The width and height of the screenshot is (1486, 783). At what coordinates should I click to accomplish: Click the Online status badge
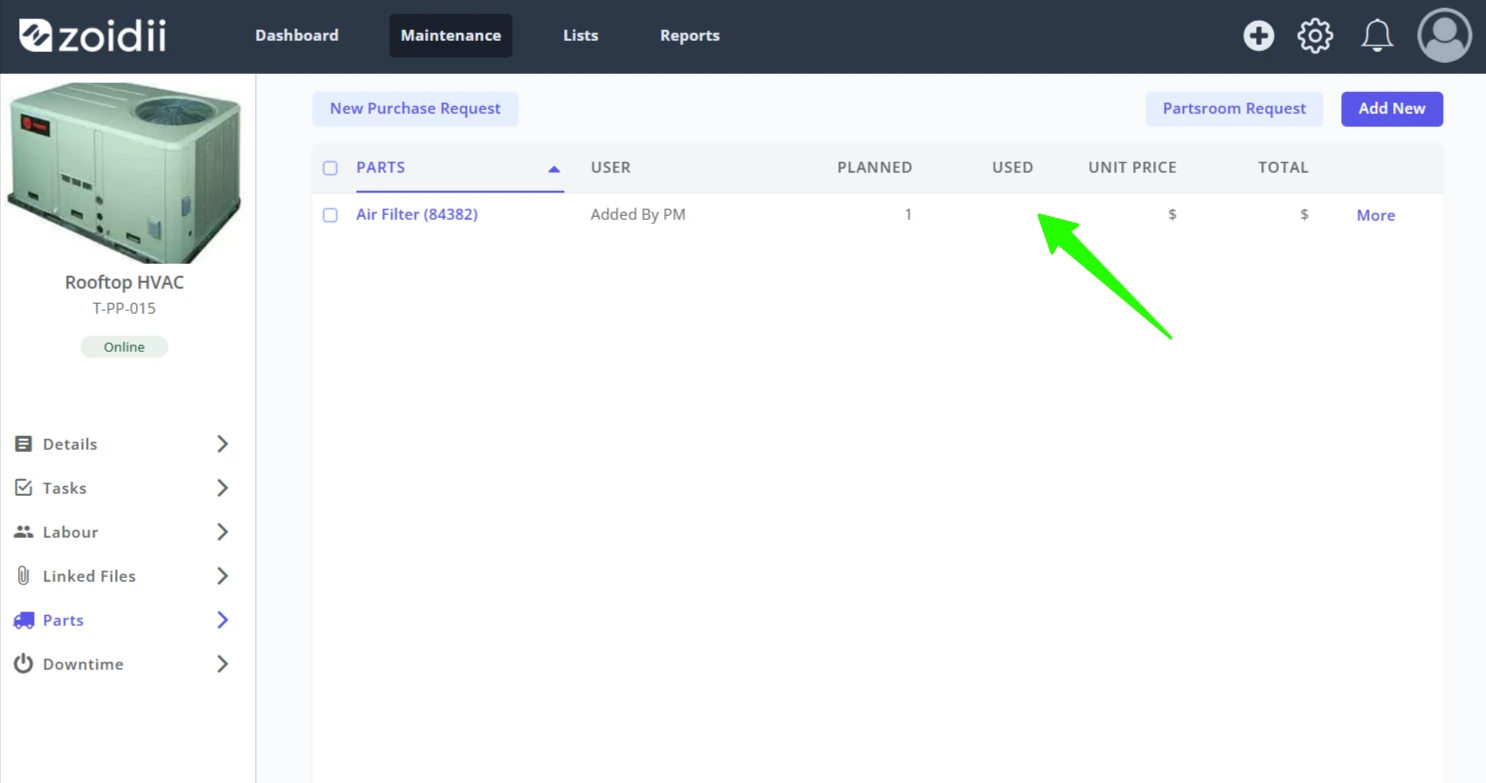[x=124, y=347]
